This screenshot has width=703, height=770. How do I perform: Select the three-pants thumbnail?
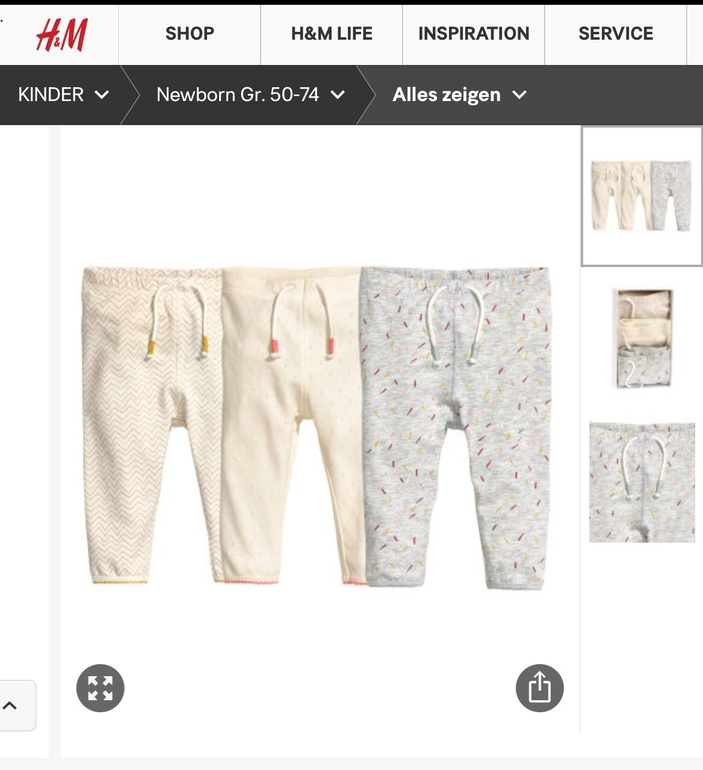click(x=642, y=196)
